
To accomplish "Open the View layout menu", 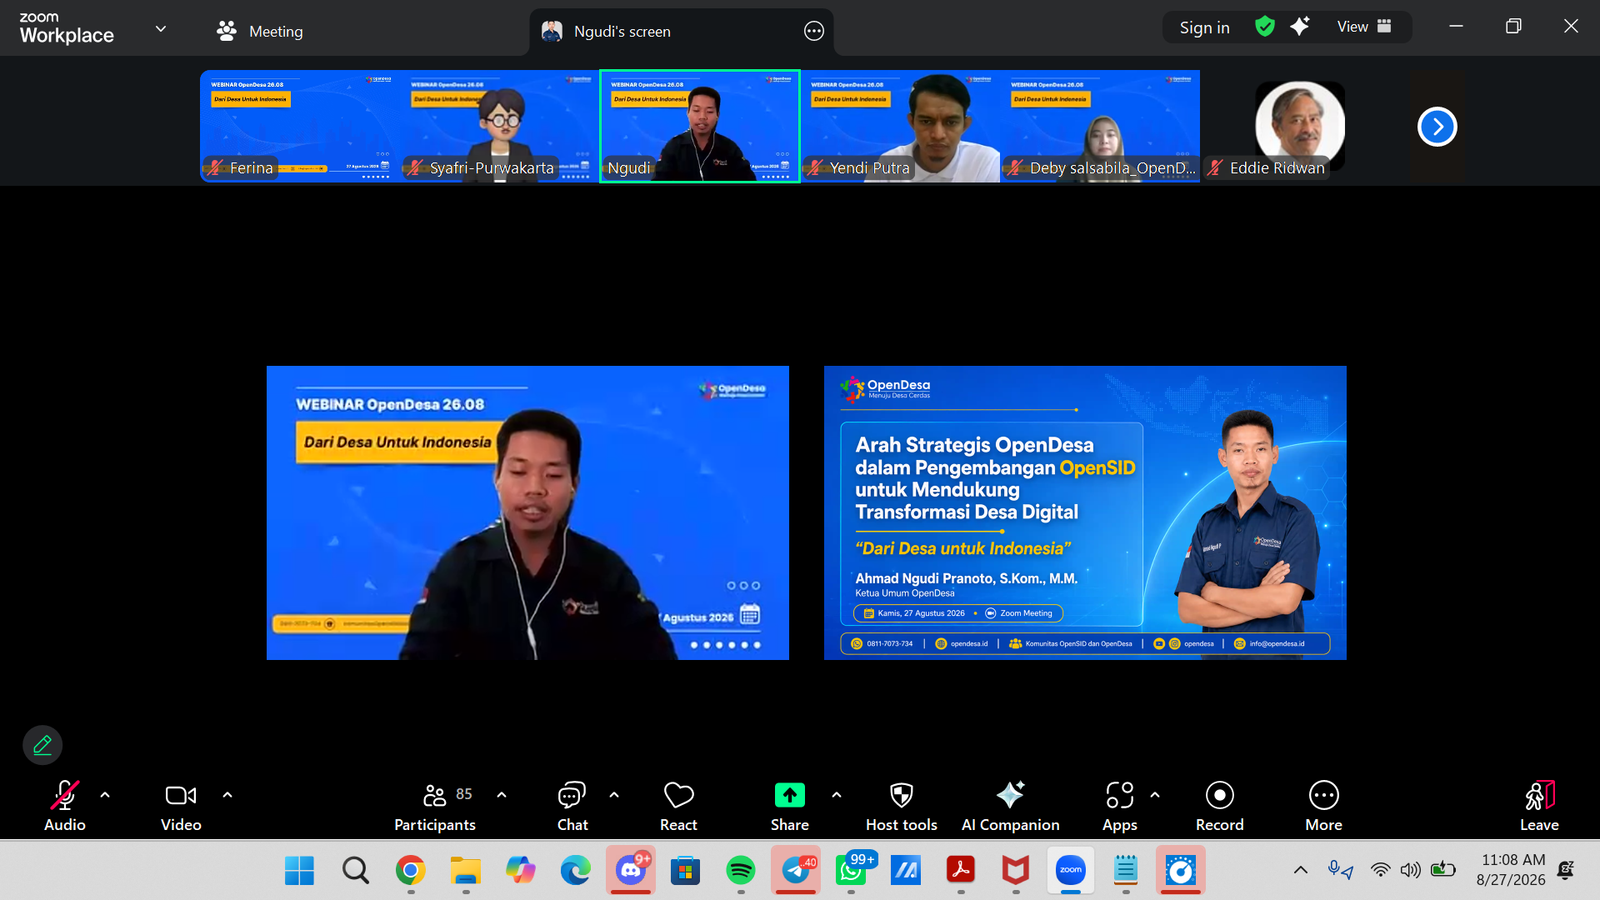I will [x=1364, y=27].
